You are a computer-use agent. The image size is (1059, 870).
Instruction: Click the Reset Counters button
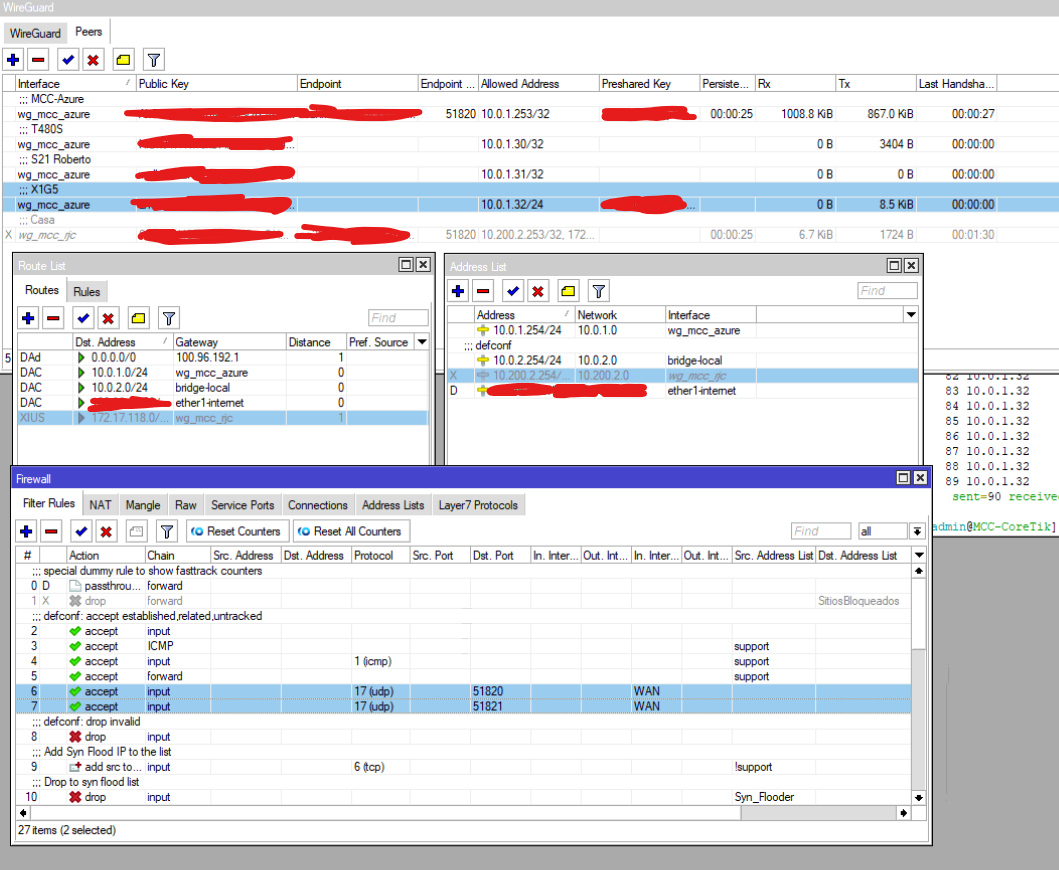click(x=238, y=532)
